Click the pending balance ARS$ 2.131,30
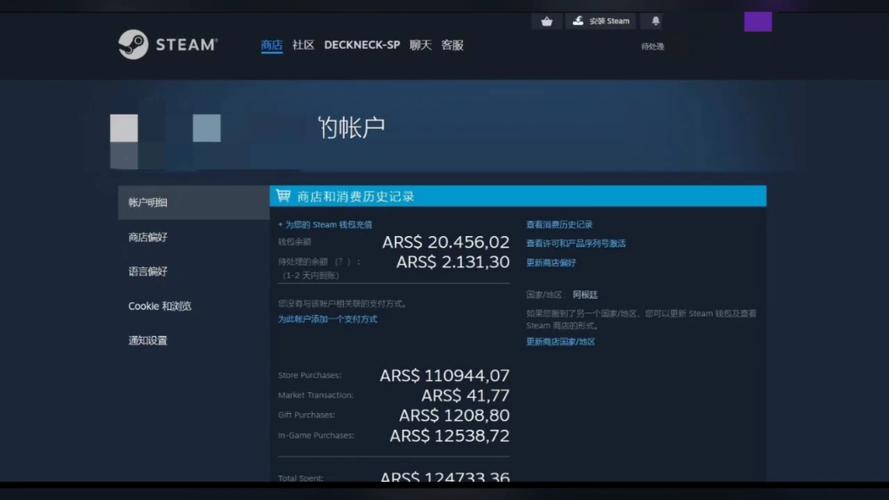 pyautogui.click(x=452, y=262)
